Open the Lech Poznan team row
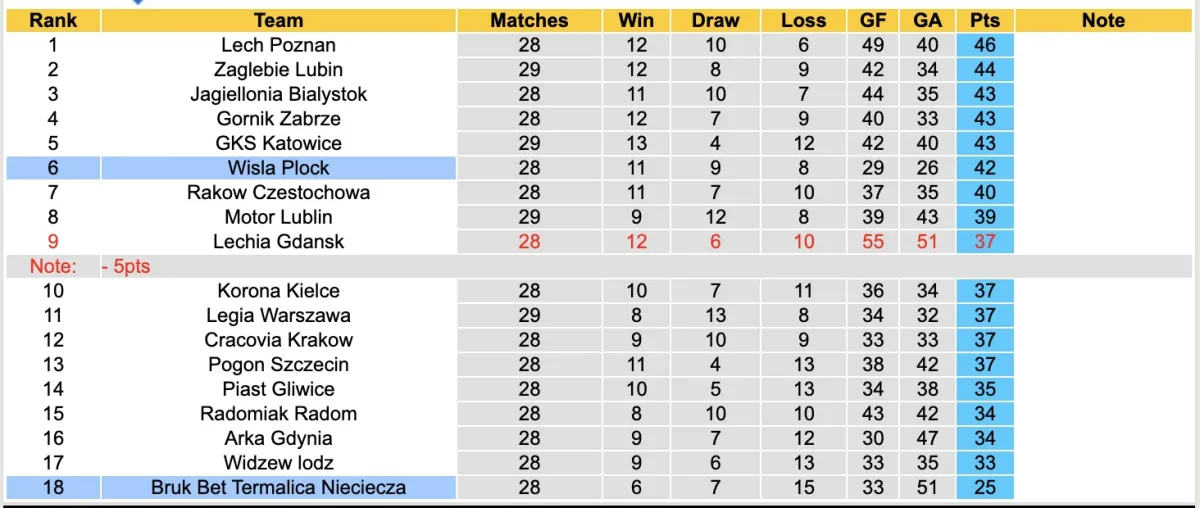1200x508 pixels. [278, 45]
